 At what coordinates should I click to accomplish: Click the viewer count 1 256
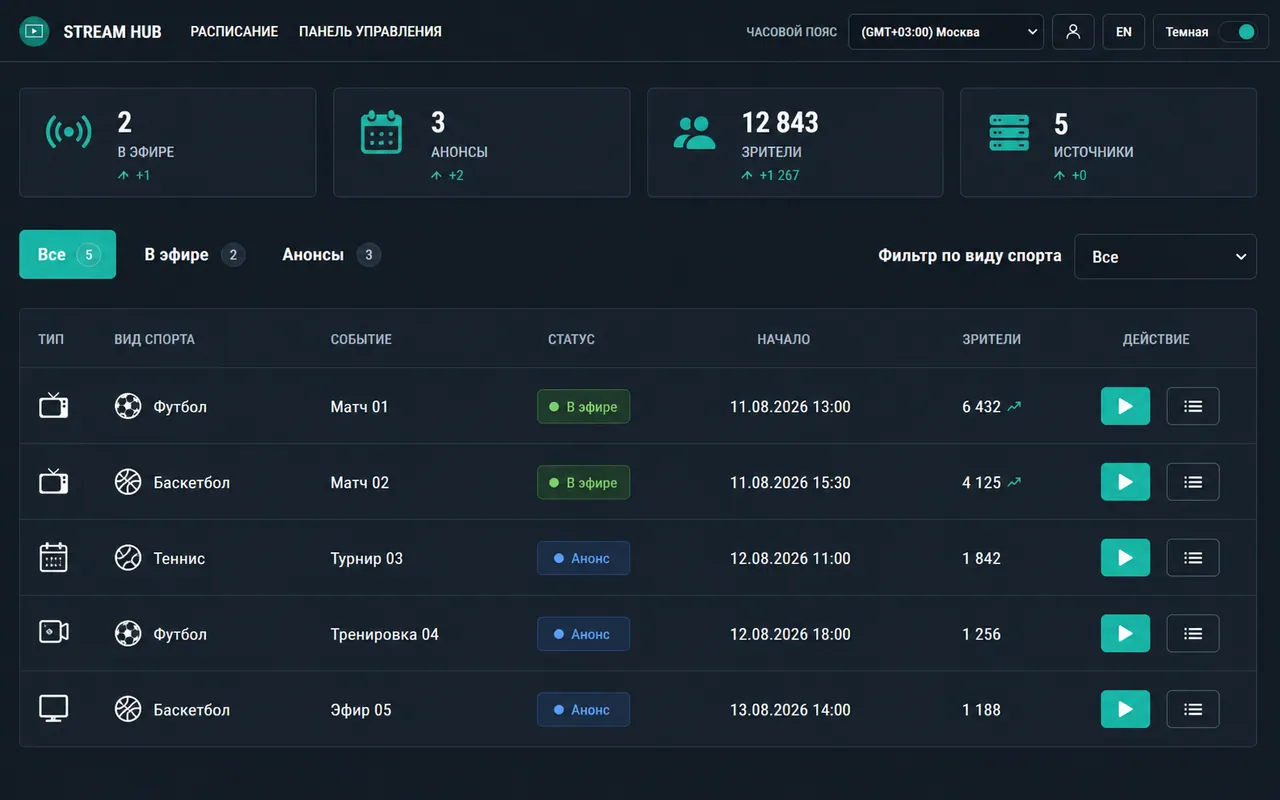[x=981, y=634]
